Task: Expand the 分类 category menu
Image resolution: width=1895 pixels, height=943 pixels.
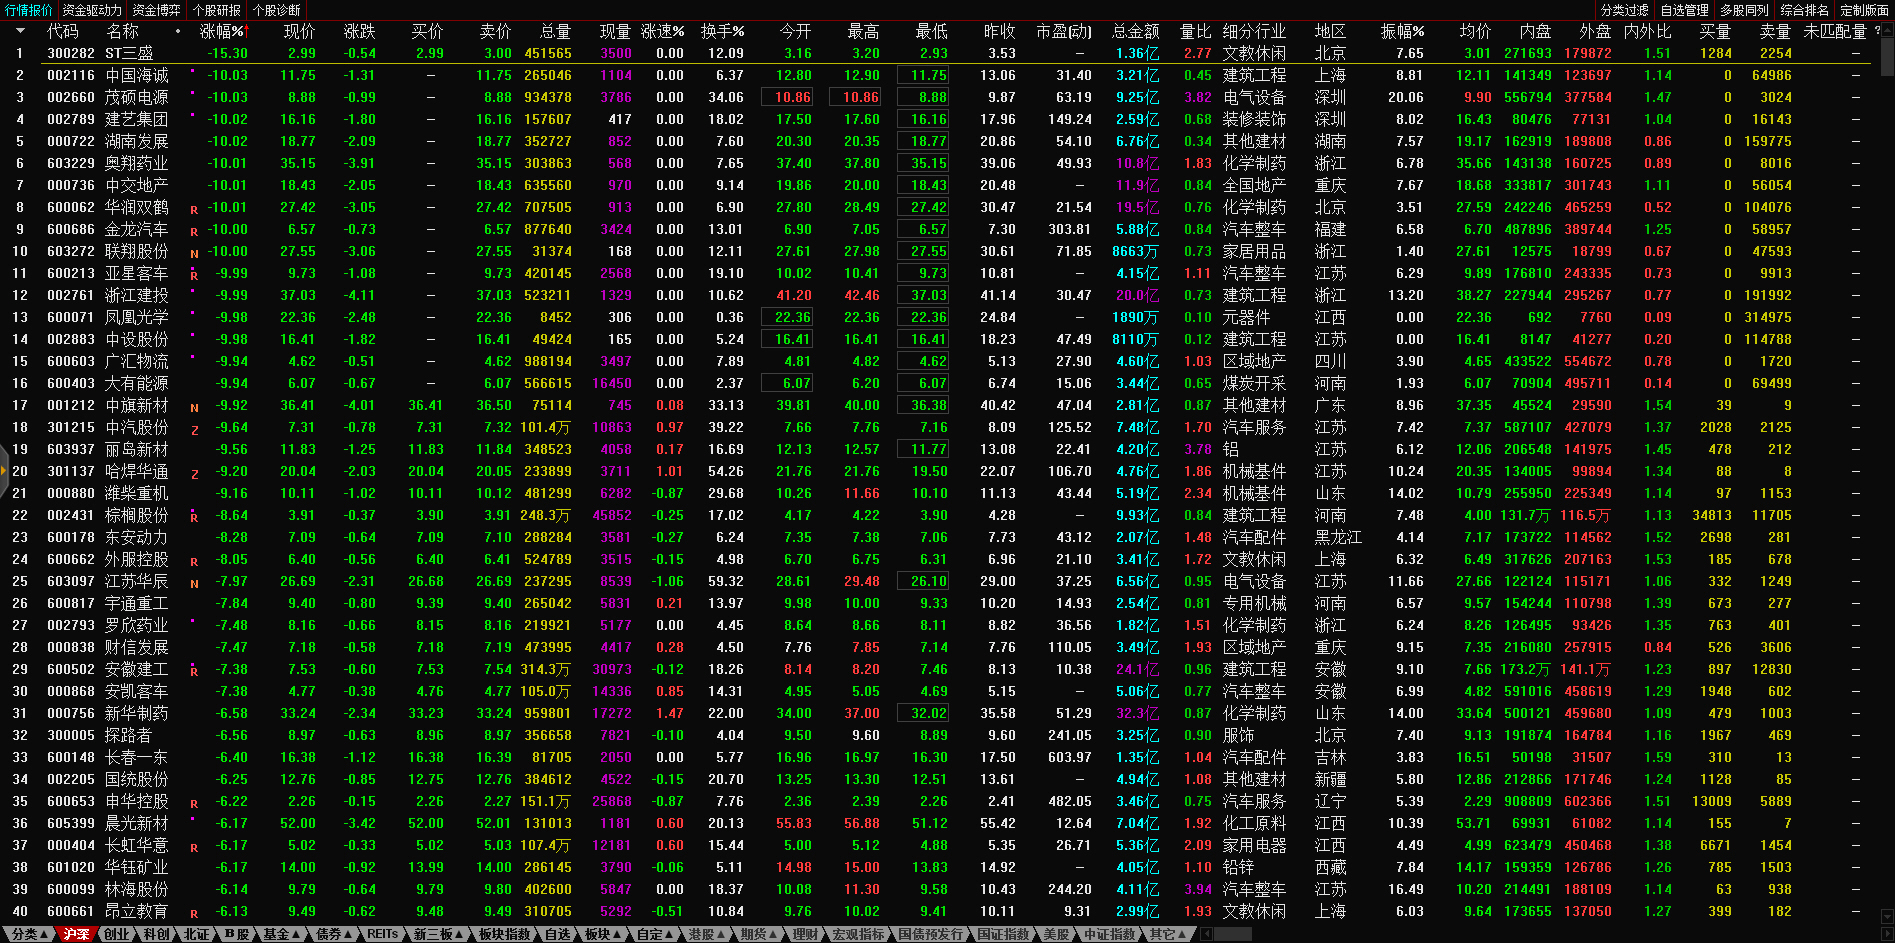Action: pos(29,934)
